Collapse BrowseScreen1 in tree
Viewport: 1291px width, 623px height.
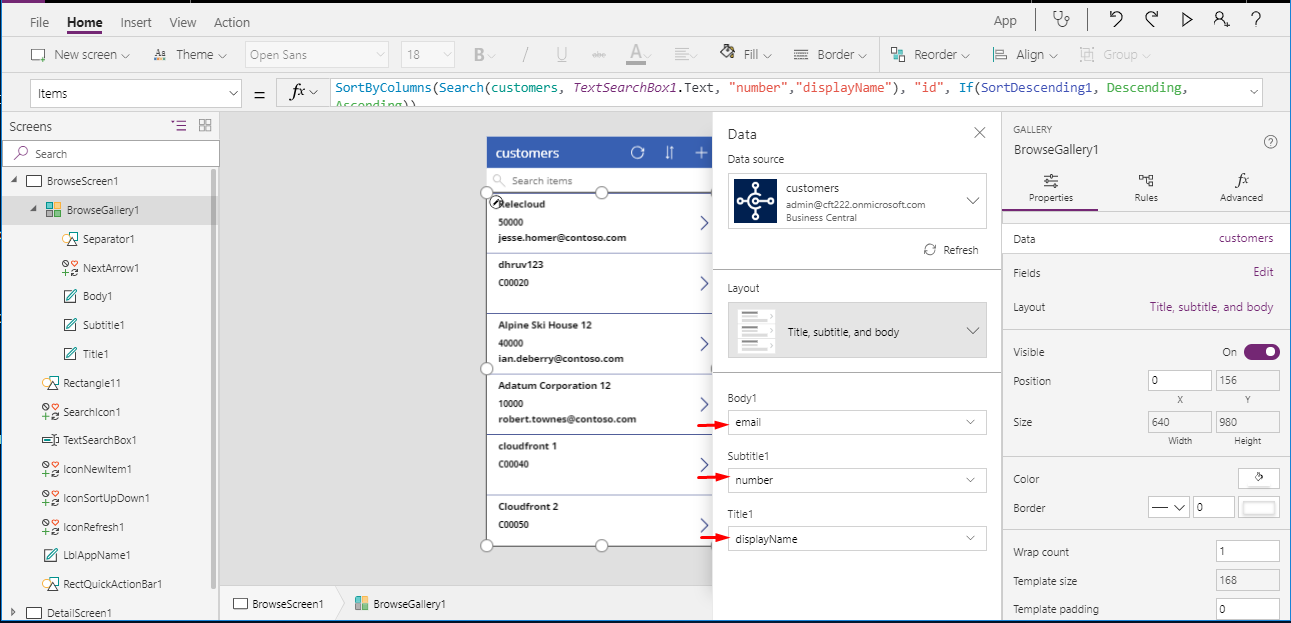click(14, 181)
